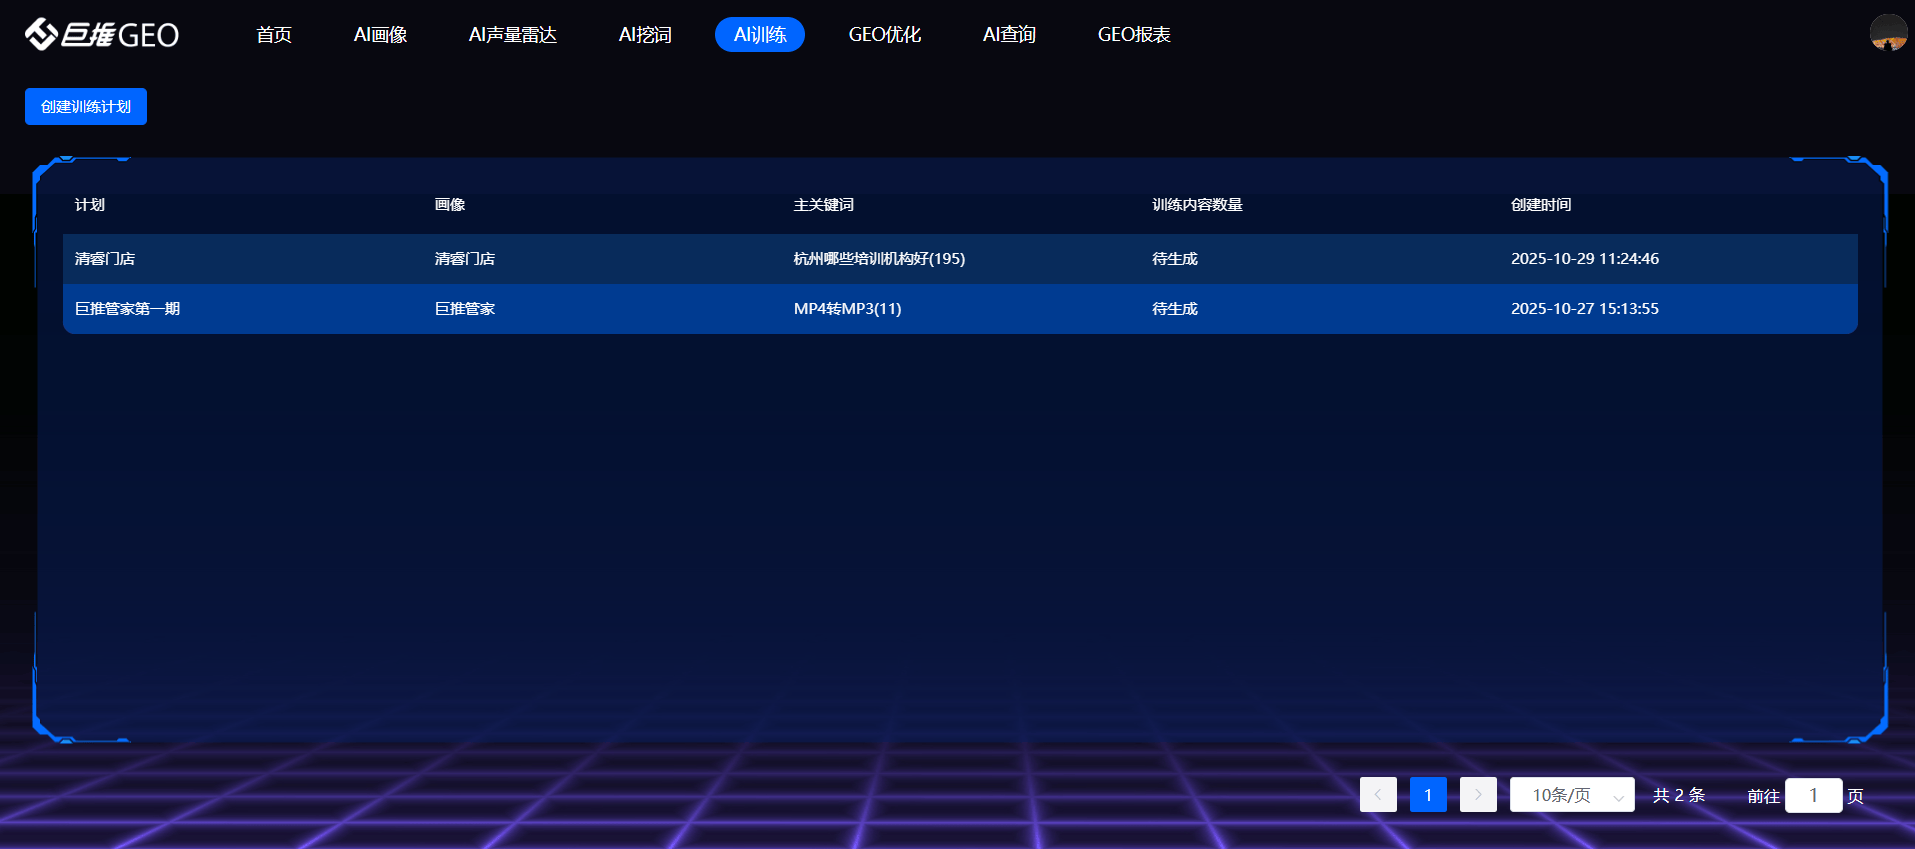Open the 首页 menu item
The image size is (1915, 849).
pos(274,35)
